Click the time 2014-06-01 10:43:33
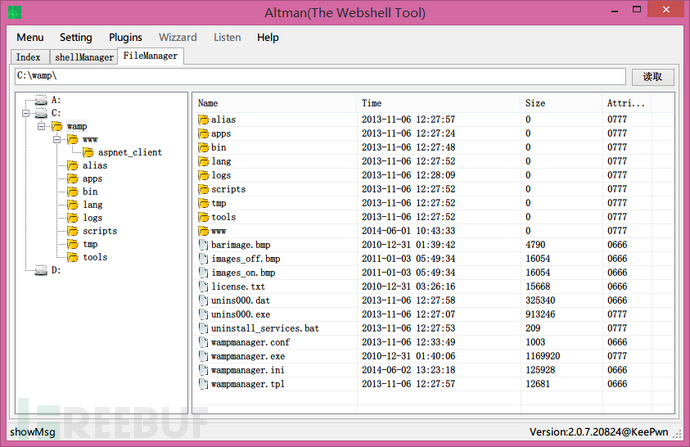The height and width of the screenshot is (447, 690). [x=408, y=231]
